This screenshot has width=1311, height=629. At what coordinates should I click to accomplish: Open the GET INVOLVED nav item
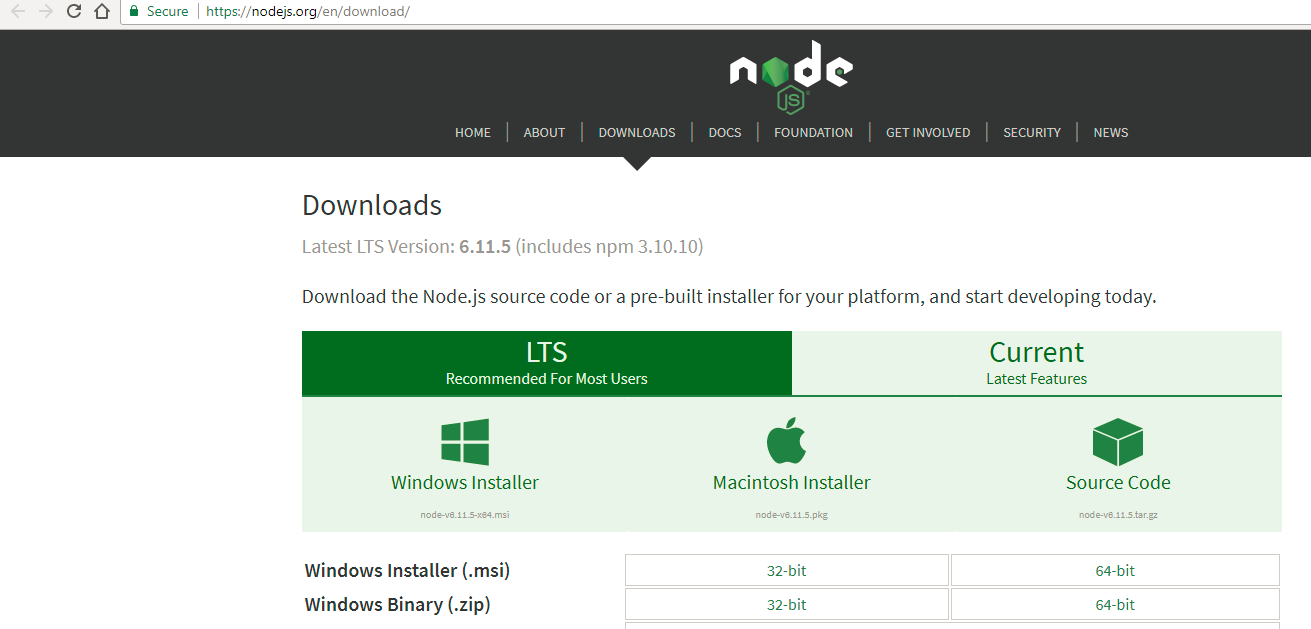pyautogui.click(x=928, y=132)
